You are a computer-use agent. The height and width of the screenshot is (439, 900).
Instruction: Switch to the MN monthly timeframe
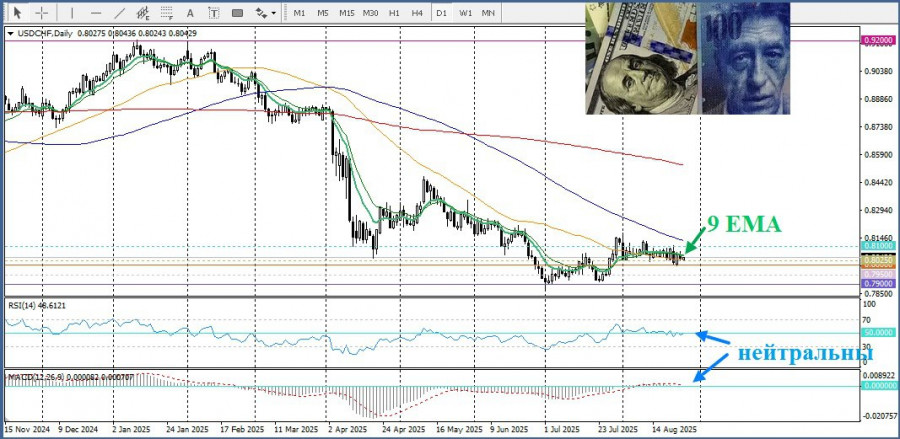pyautogui.click(x=488, y=13)
